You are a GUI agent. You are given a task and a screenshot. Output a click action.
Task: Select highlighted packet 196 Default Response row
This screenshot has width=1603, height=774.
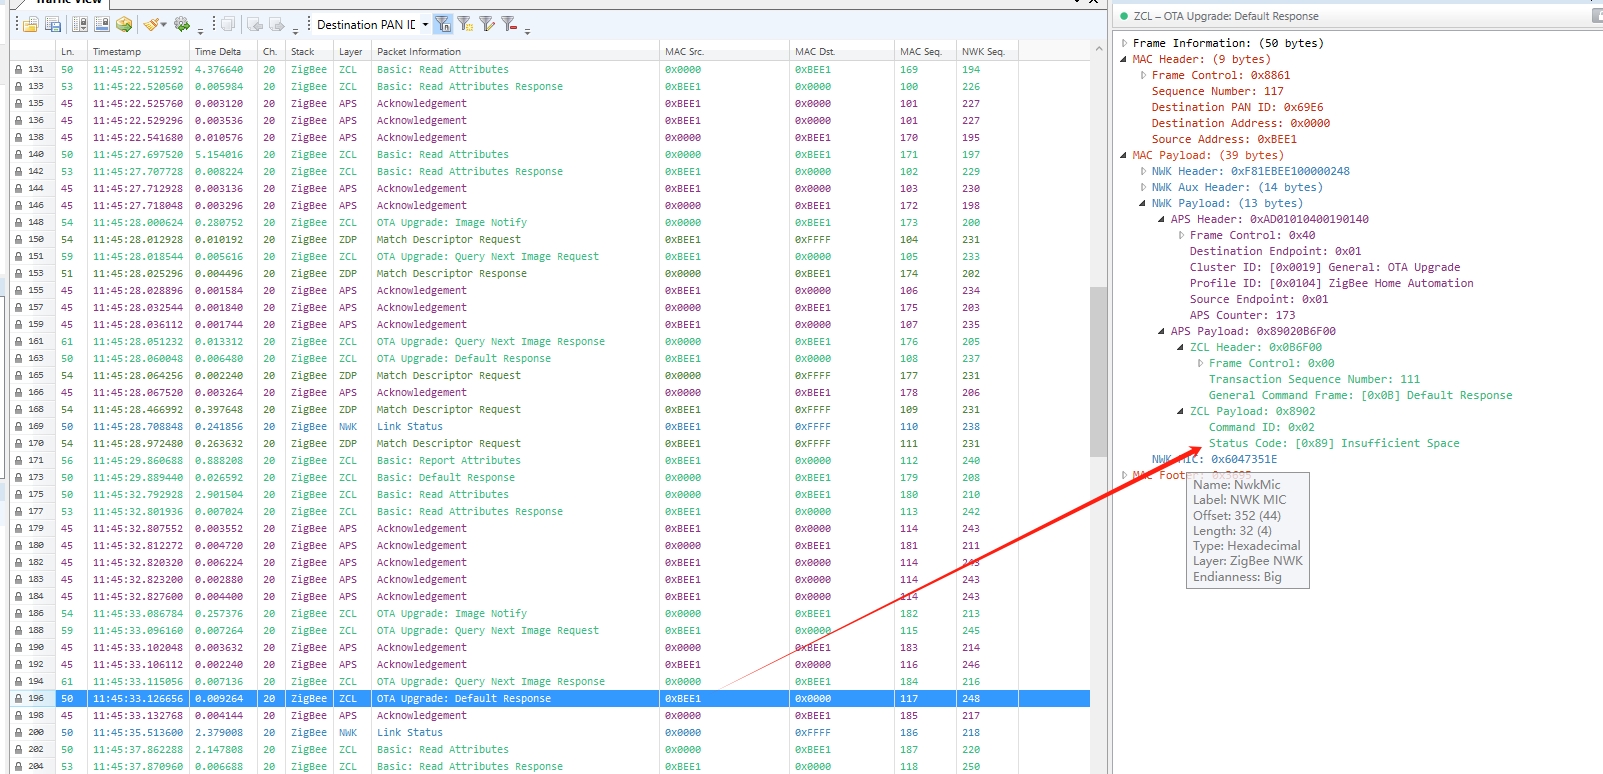(x=550, y=699)
